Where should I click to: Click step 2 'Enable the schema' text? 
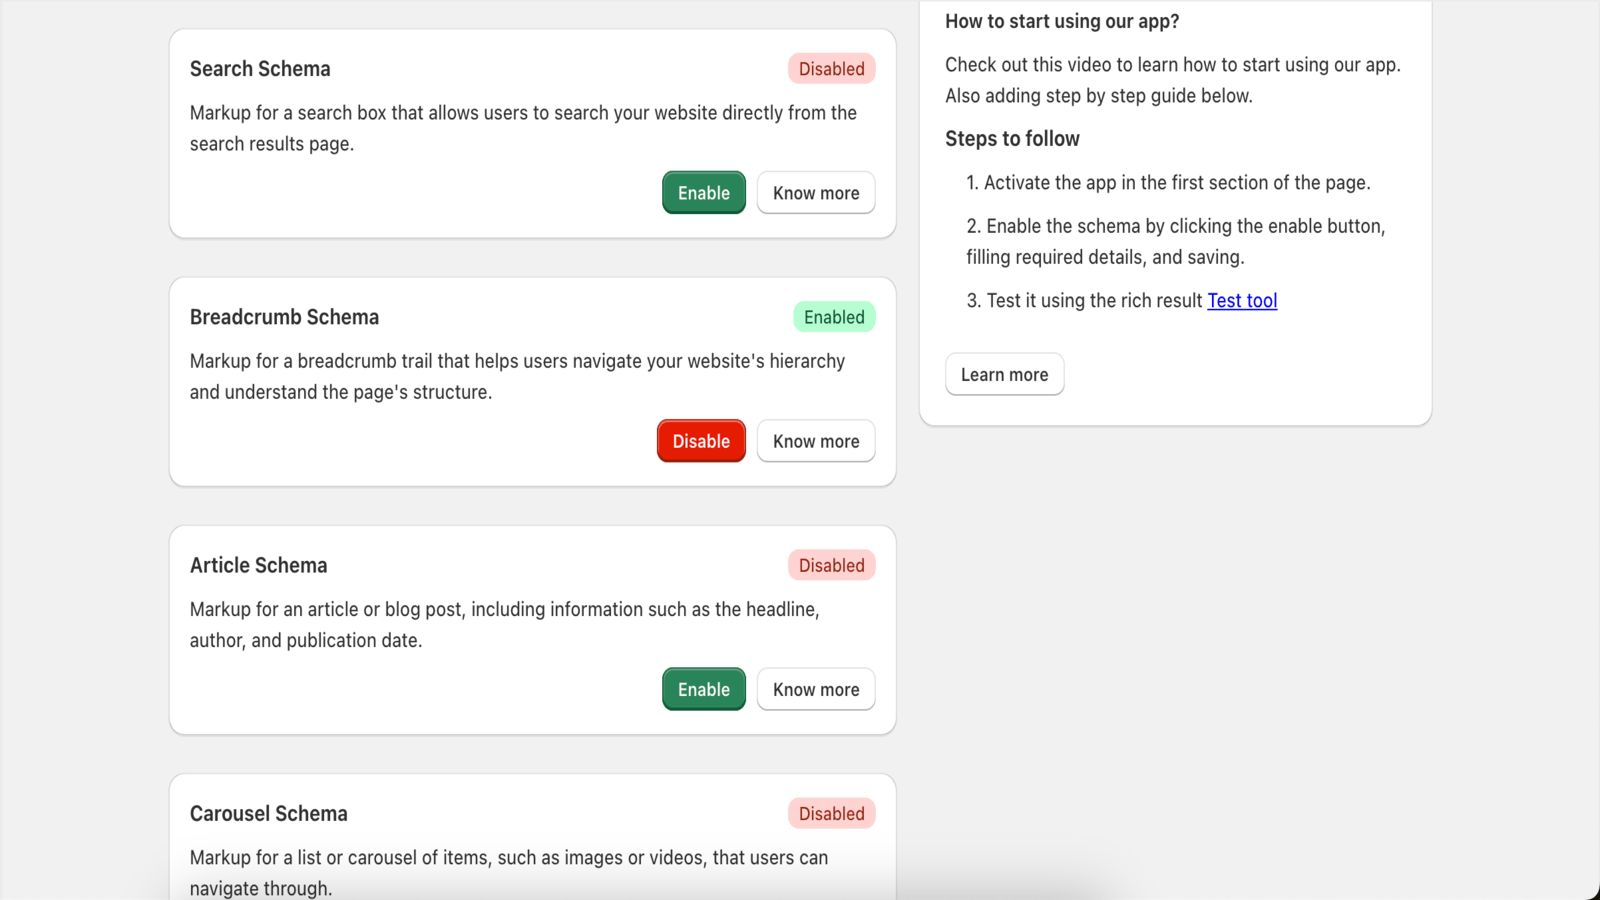pos(1176,241)
